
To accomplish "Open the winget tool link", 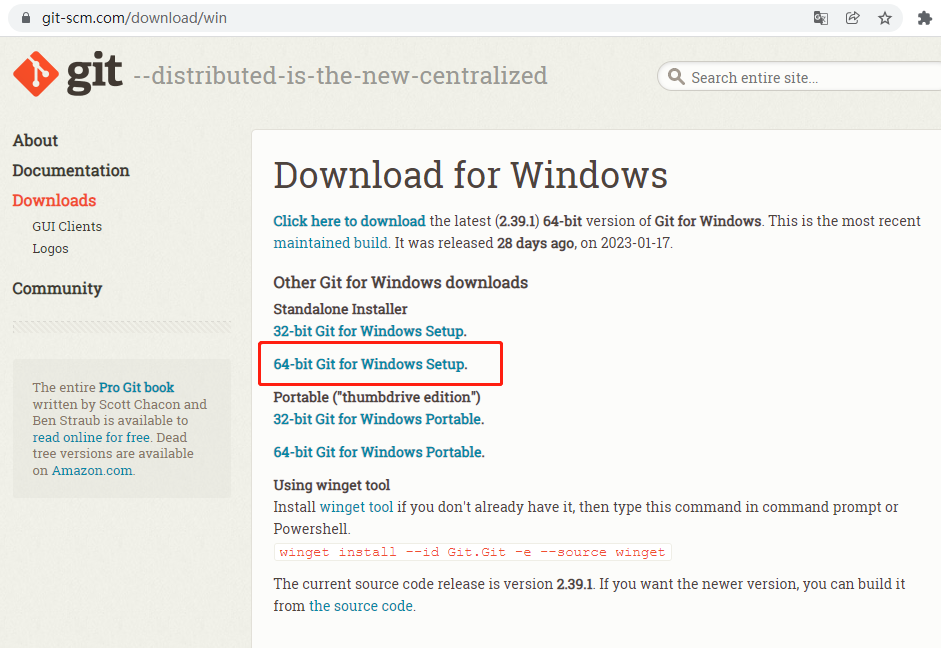I will click(x=356, y=507).
